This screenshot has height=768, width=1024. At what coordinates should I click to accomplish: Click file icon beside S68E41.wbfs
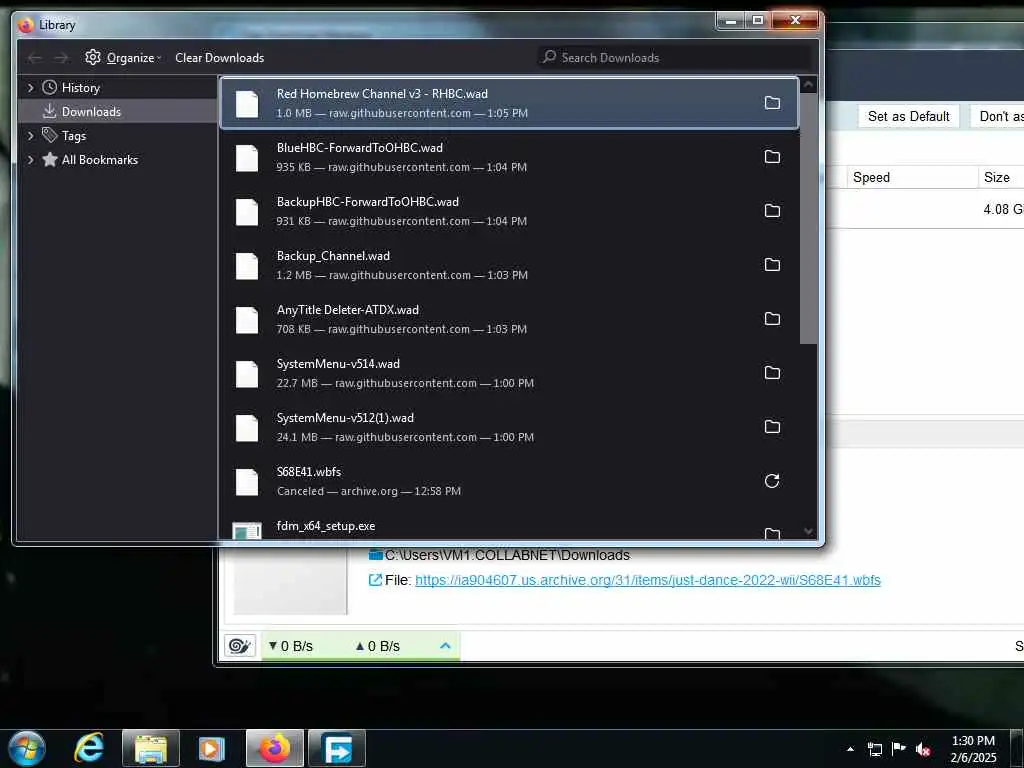(x=247, y=482)
